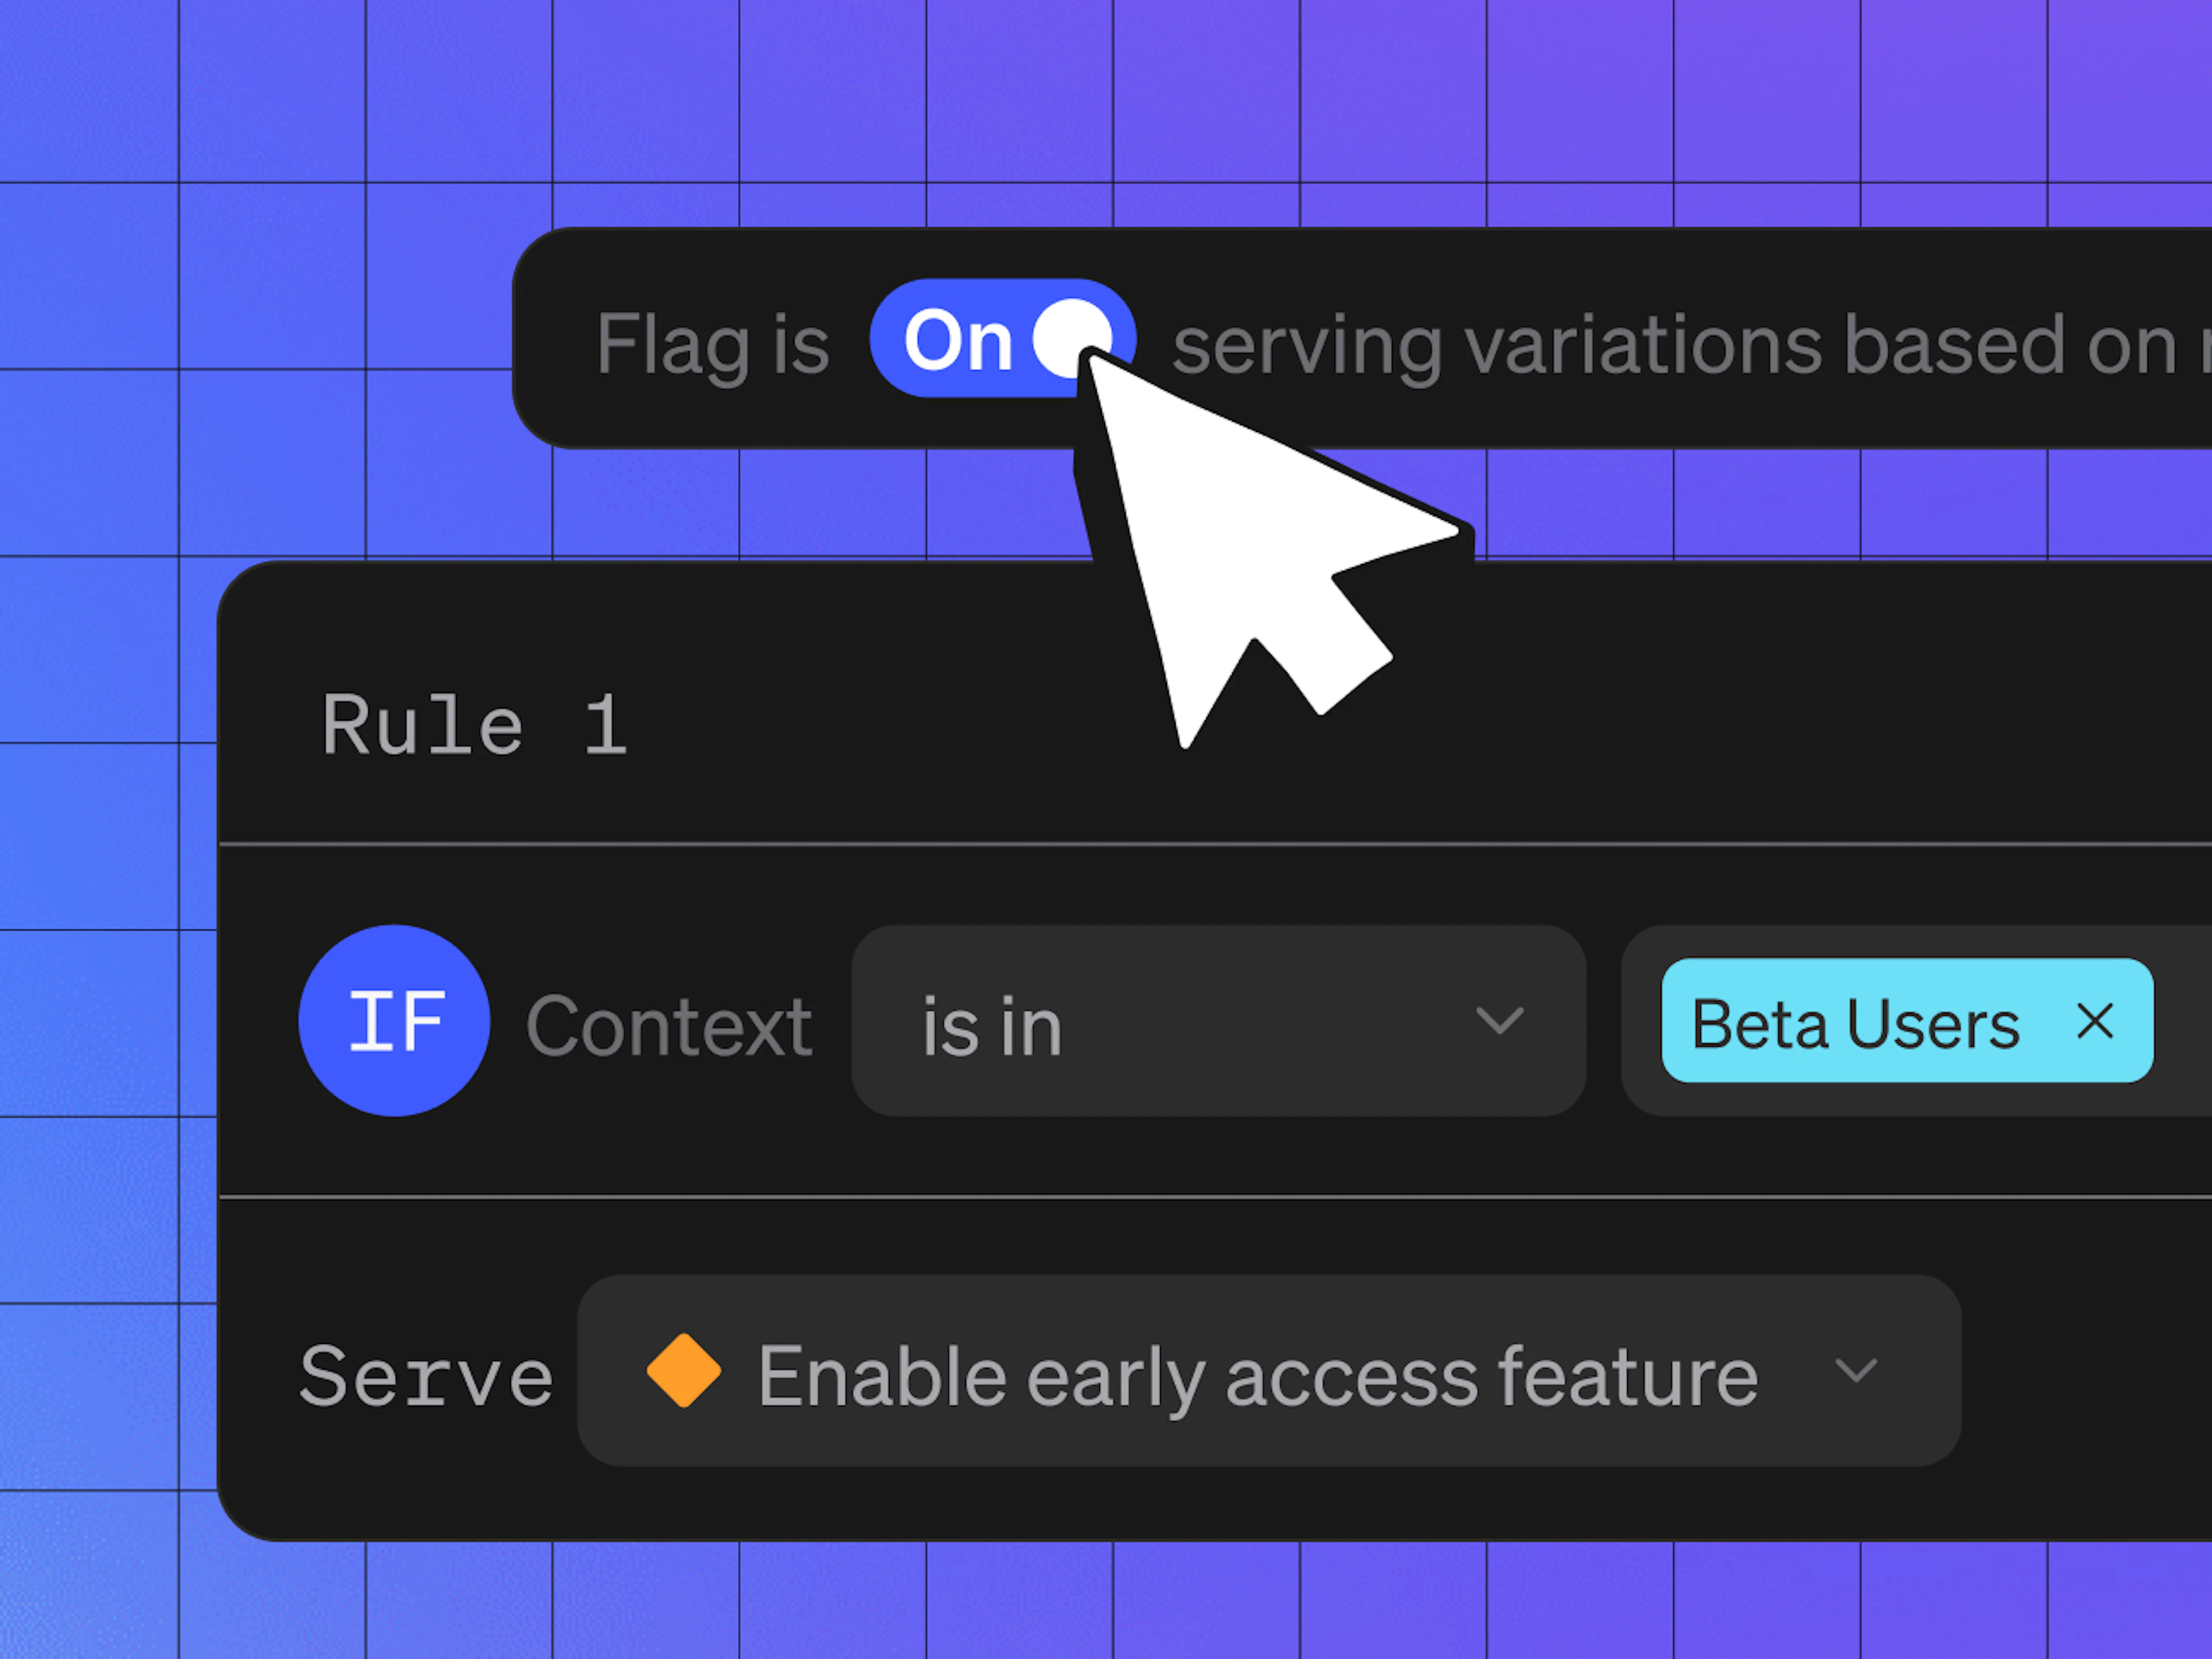Image resolution: width=2212 pixels, height=1659 pixels.
Task: Click the blue IF circle icon
Action: click(394, 1020)
